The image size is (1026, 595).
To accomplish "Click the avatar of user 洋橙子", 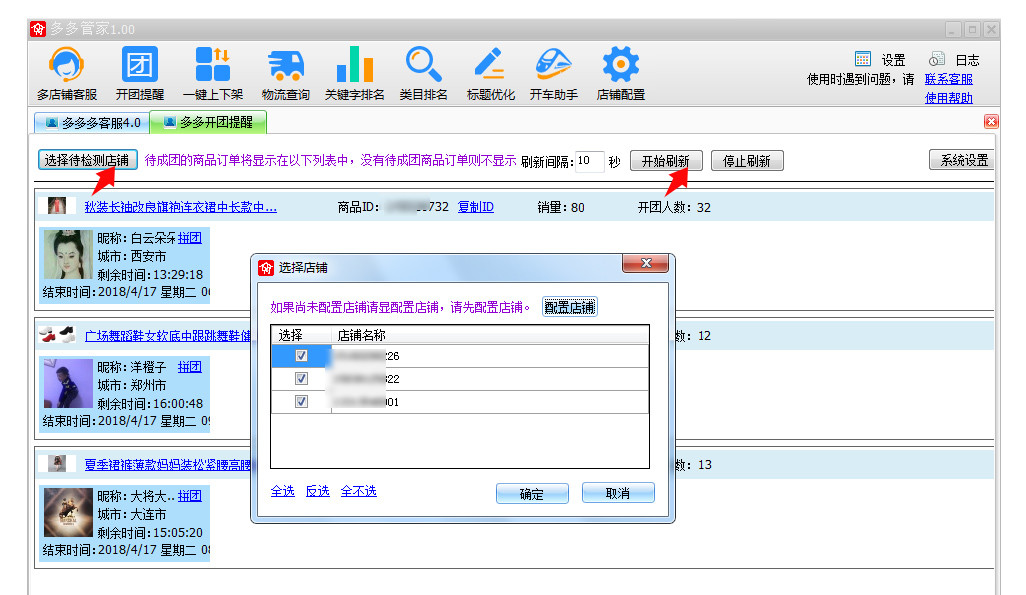I will click(x=68, y=384).
